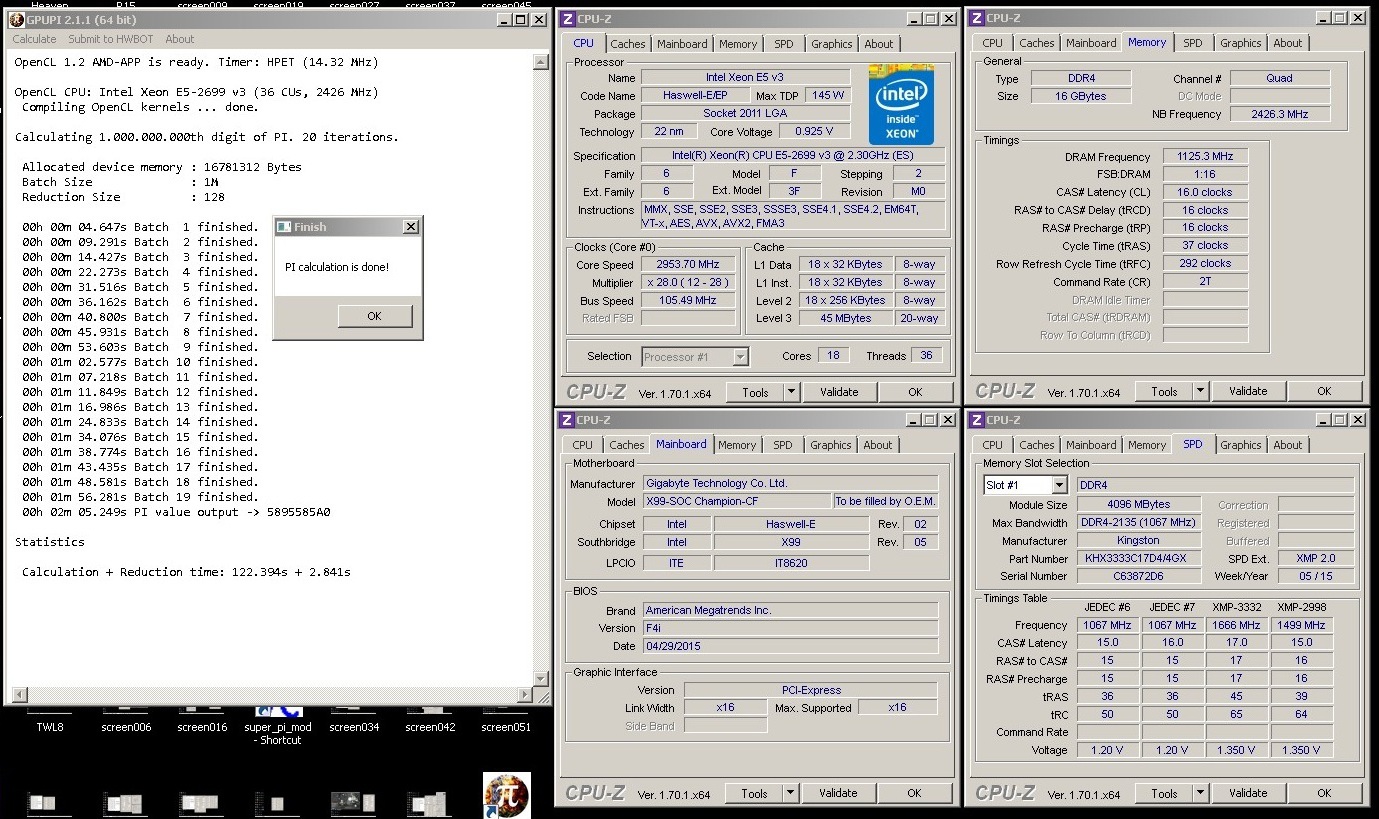Click the Command Rate value 2T
Image resolution: width=1379 pixels, height=819 pixels.
pos(1206,282)
